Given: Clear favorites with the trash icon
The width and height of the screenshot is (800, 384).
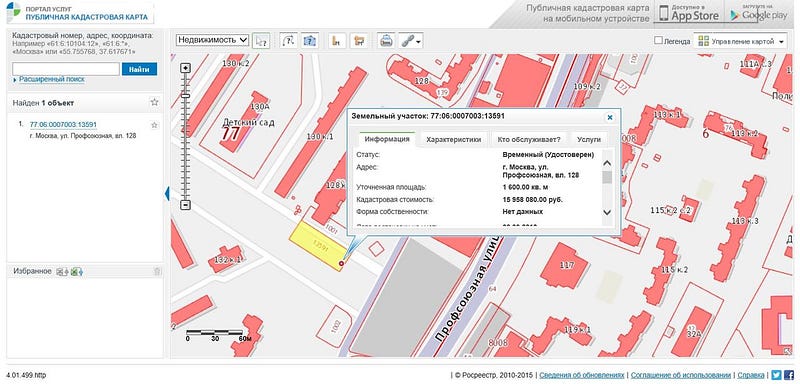Looking at the screenshot, I should coord(157,271).
